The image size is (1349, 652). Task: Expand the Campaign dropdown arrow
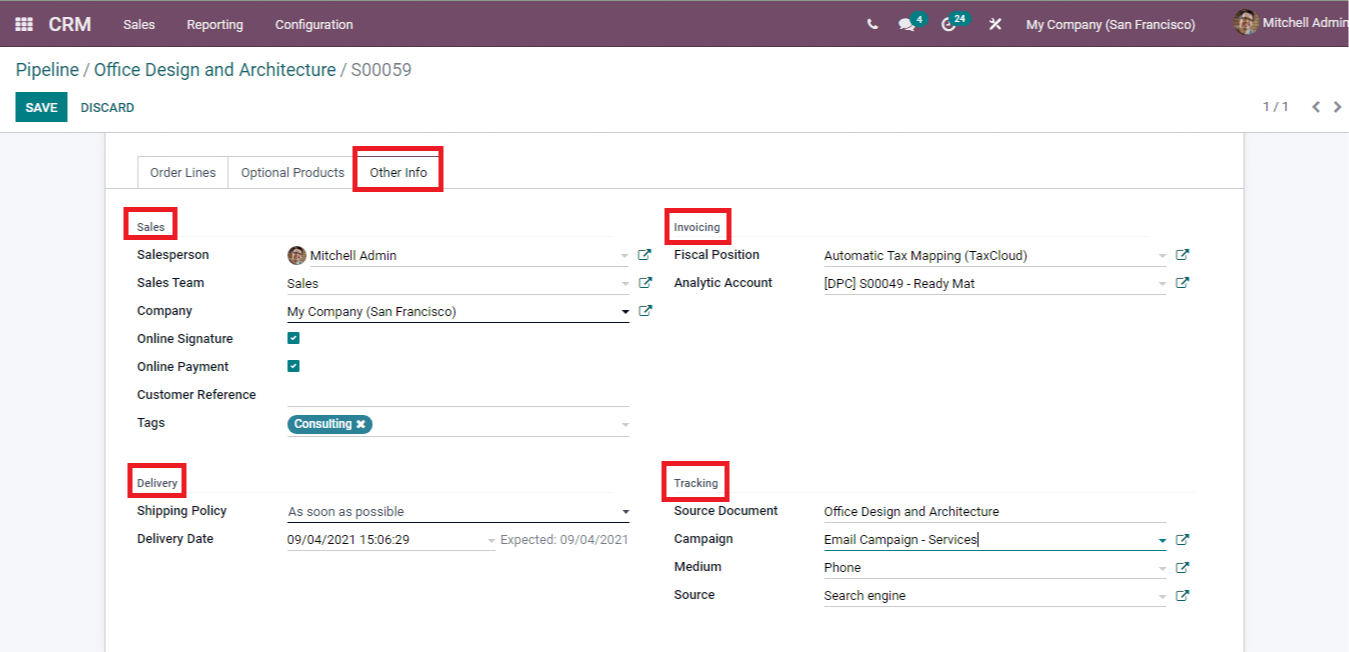pos(1162,540)
